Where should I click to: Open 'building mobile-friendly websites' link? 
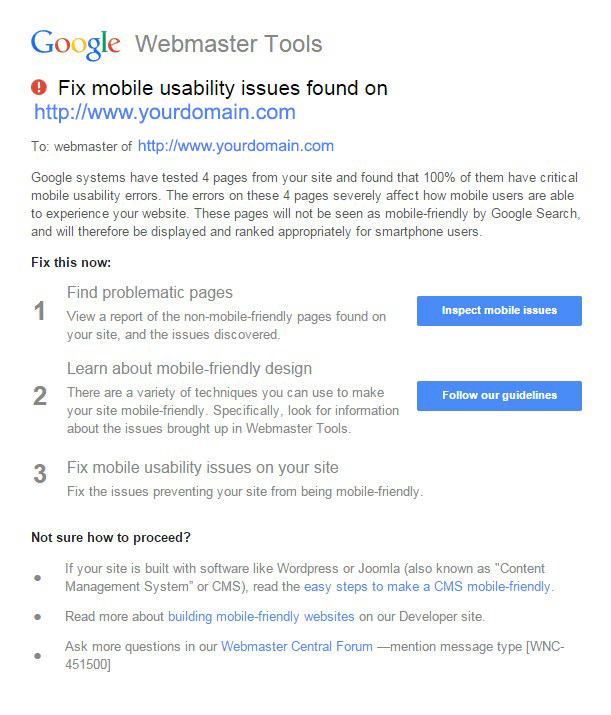click(261, 617)
